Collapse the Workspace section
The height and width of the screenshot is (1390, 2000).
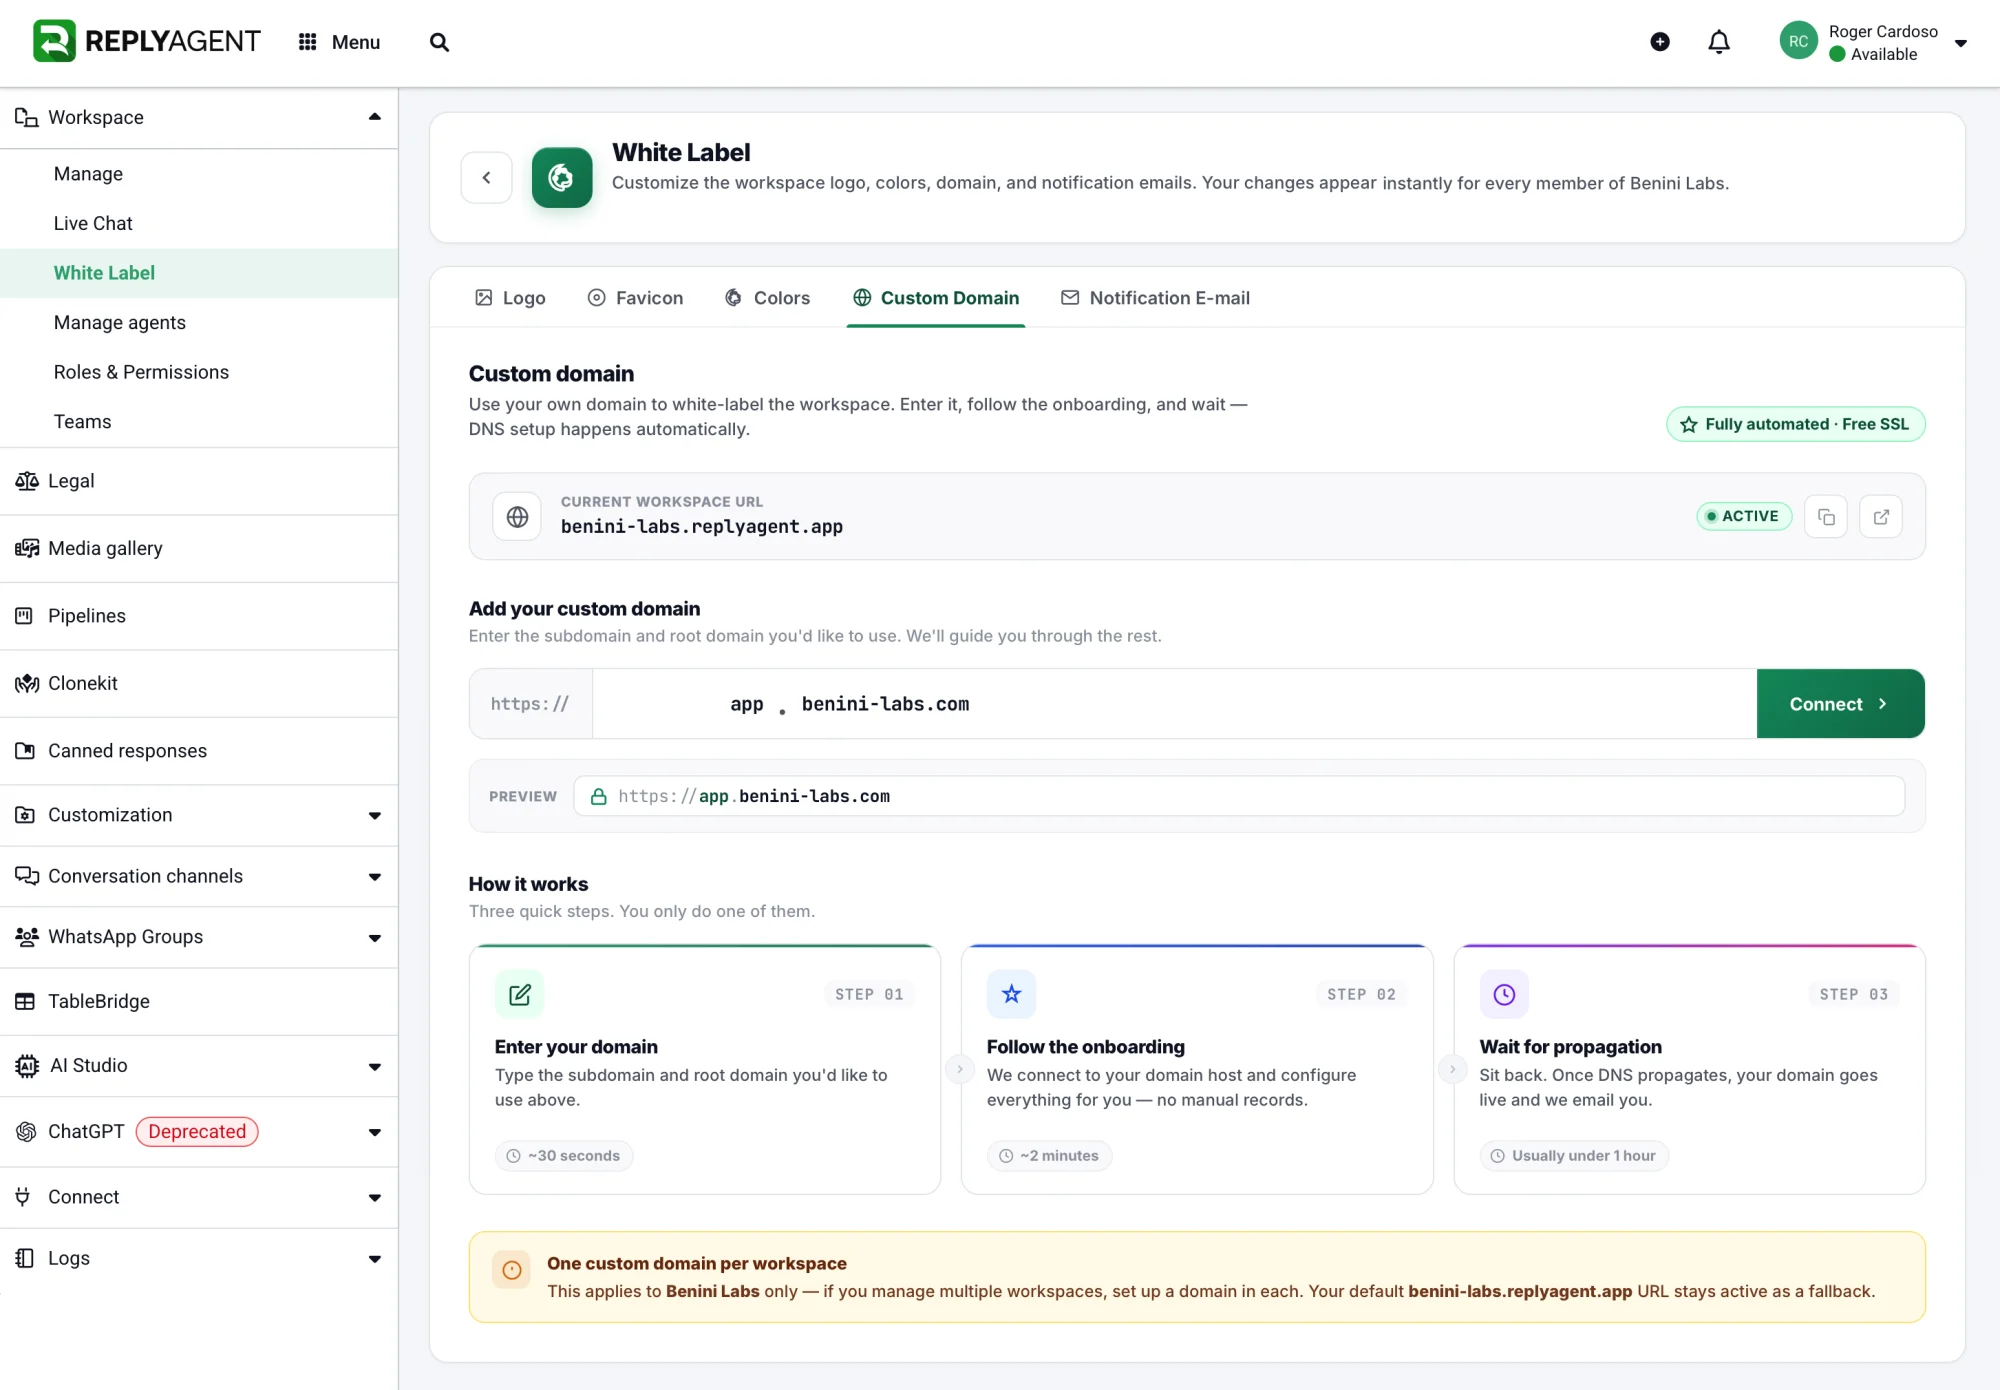coord(374,117)
